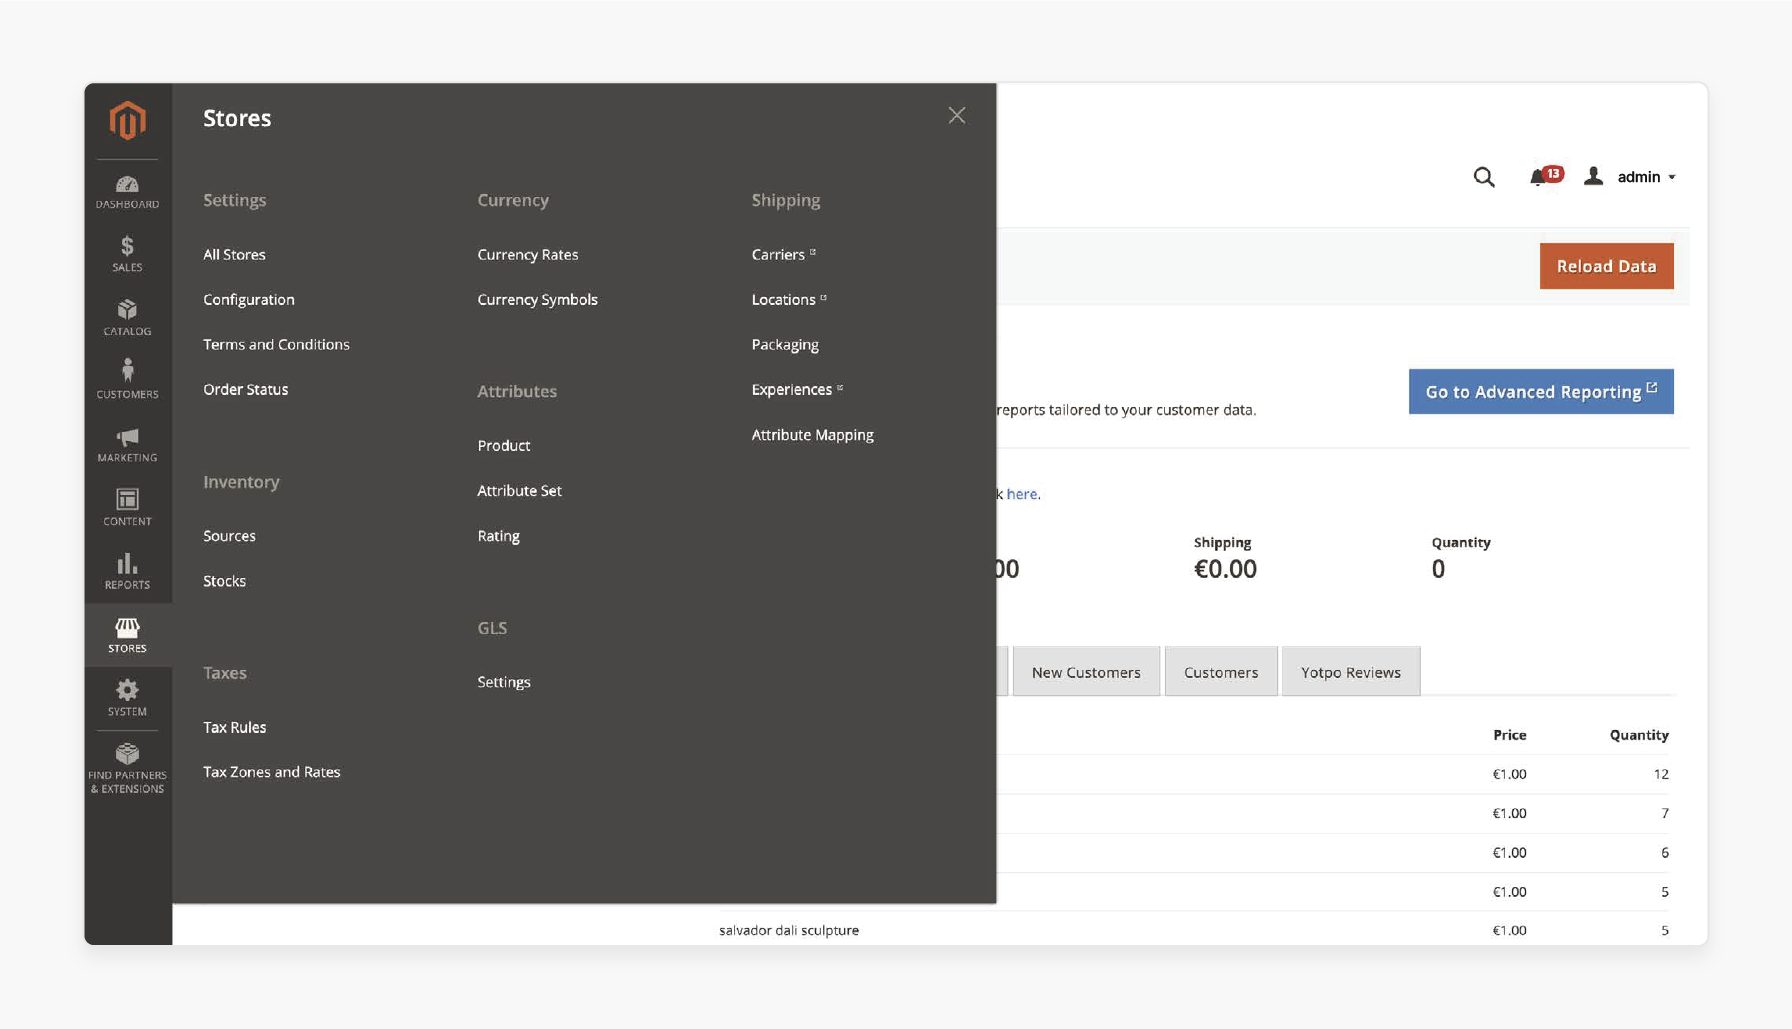Screen dimensions: 1792x1029
Task: Open the Content sidebar menu
Action: point(127,508)
